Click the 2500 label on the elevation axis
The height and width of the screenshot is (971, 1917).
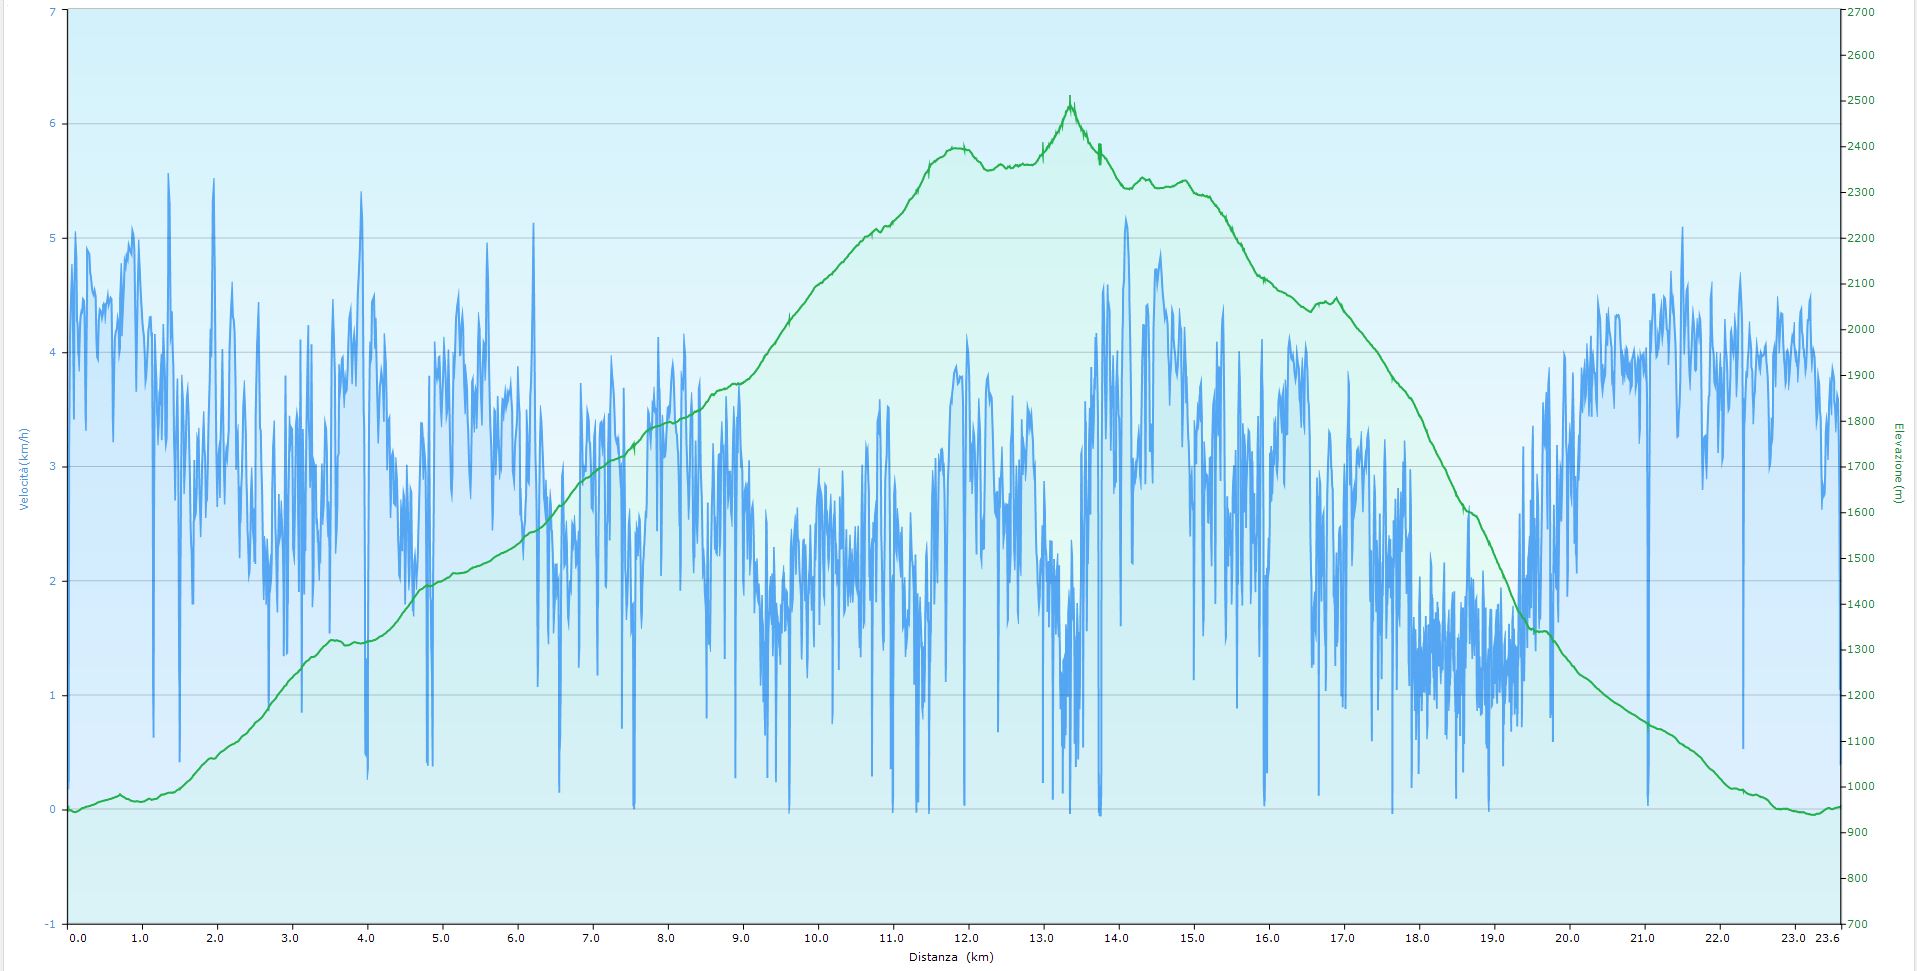[1861, 101]
